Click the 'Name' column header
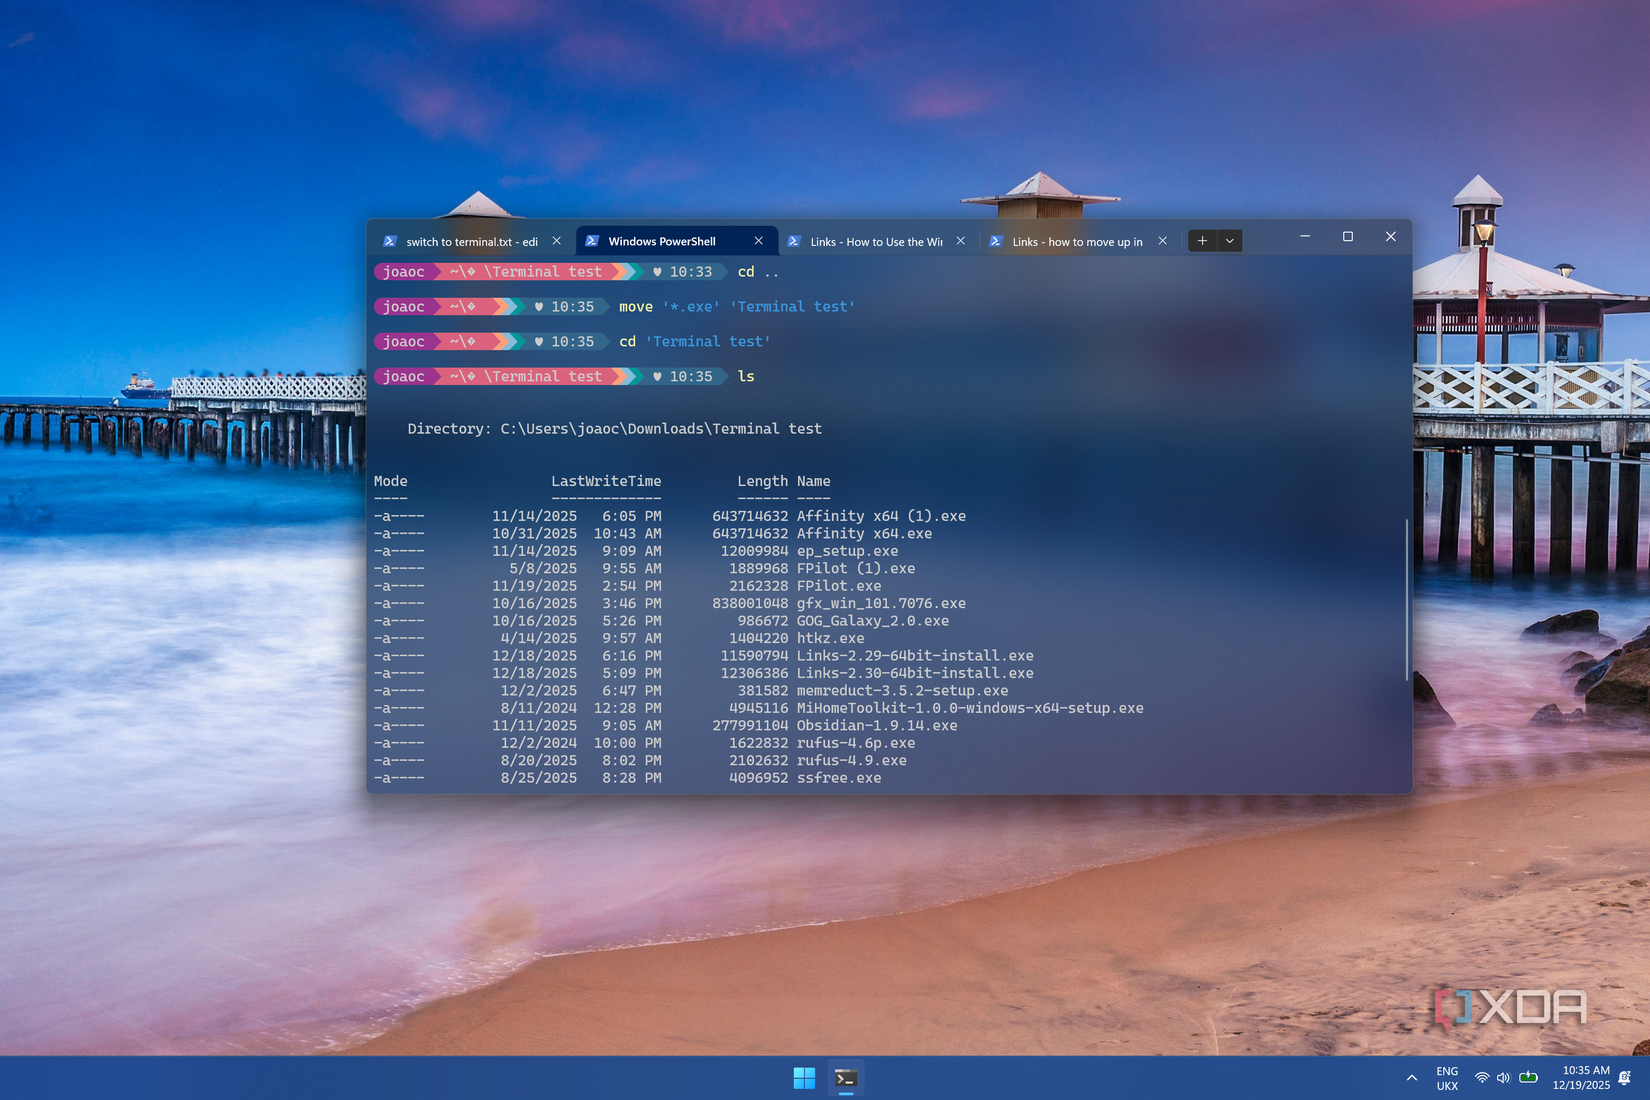This screenshot has height=1100, width=1650. tap(814, 481)
